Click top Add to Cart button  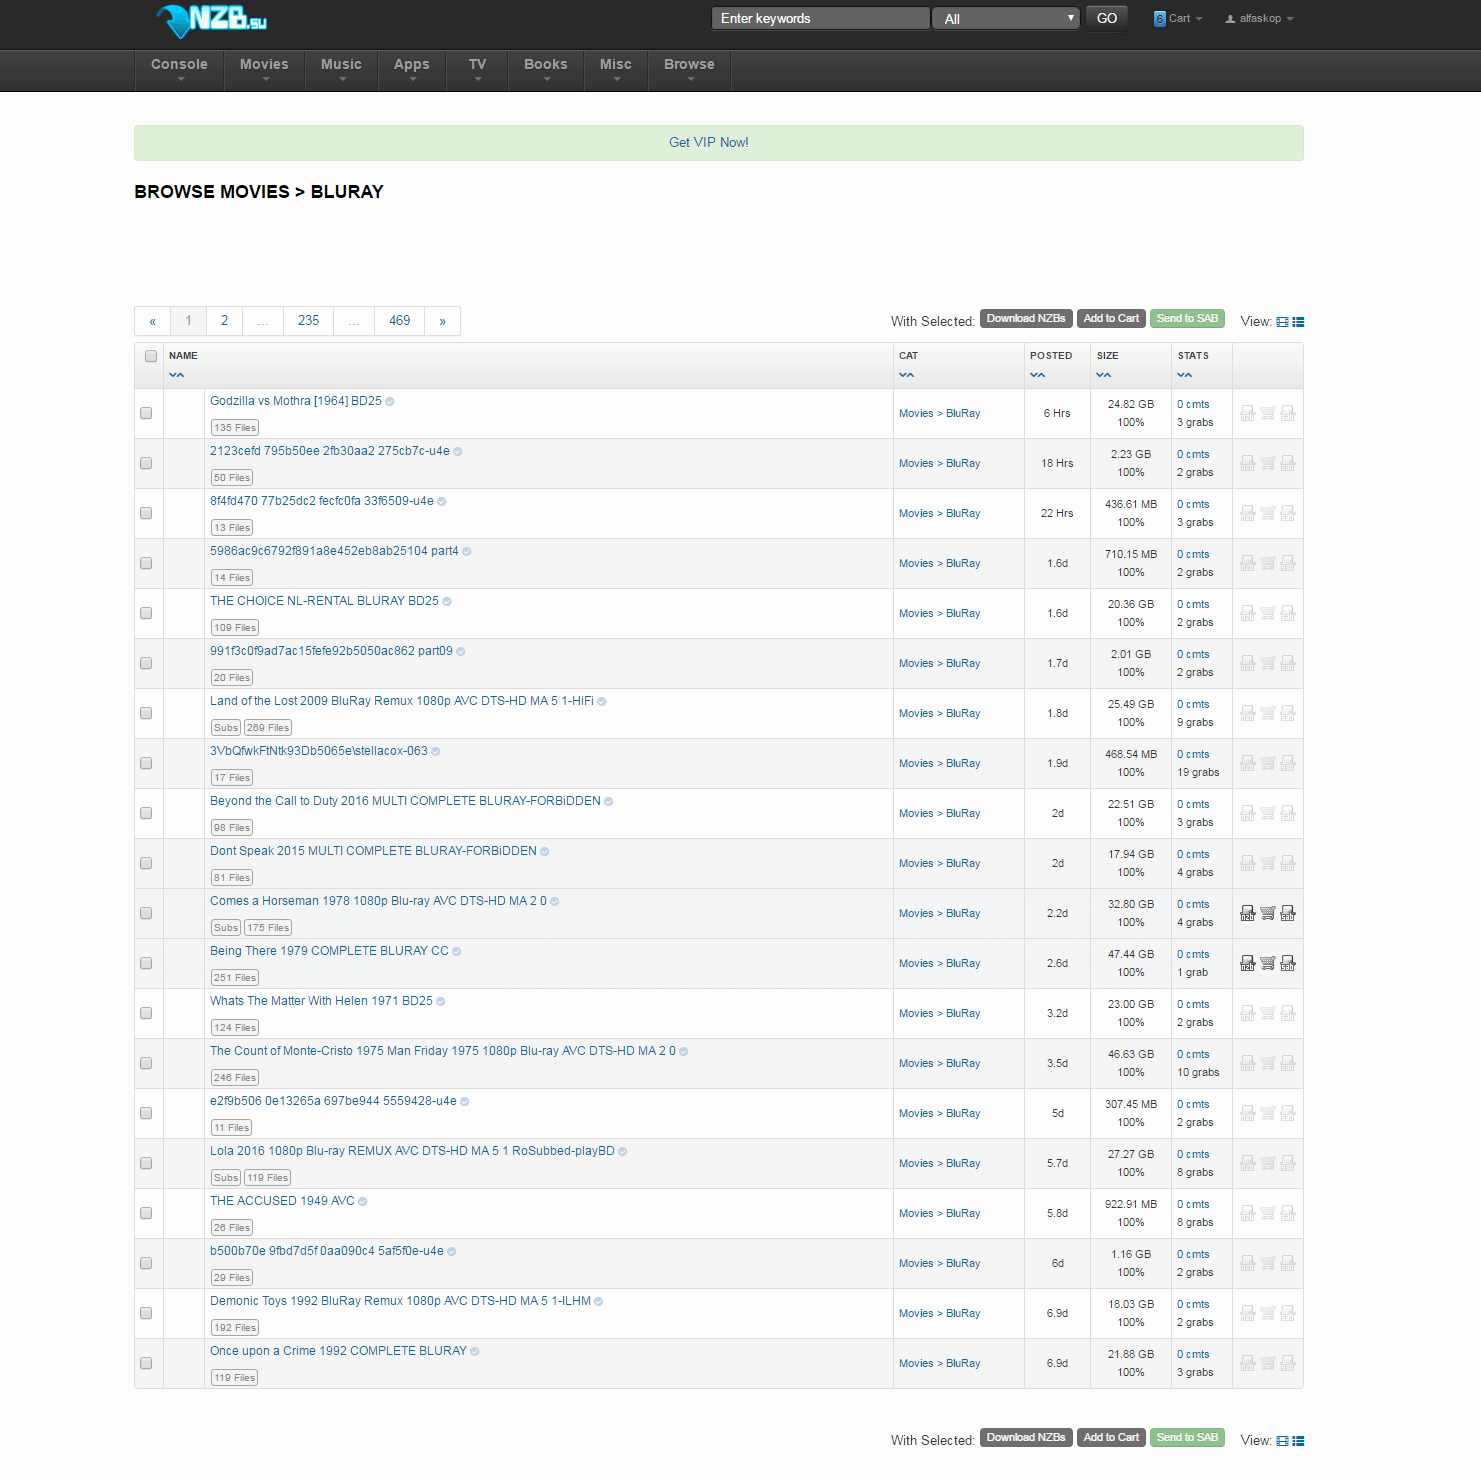pos(1111,319)
